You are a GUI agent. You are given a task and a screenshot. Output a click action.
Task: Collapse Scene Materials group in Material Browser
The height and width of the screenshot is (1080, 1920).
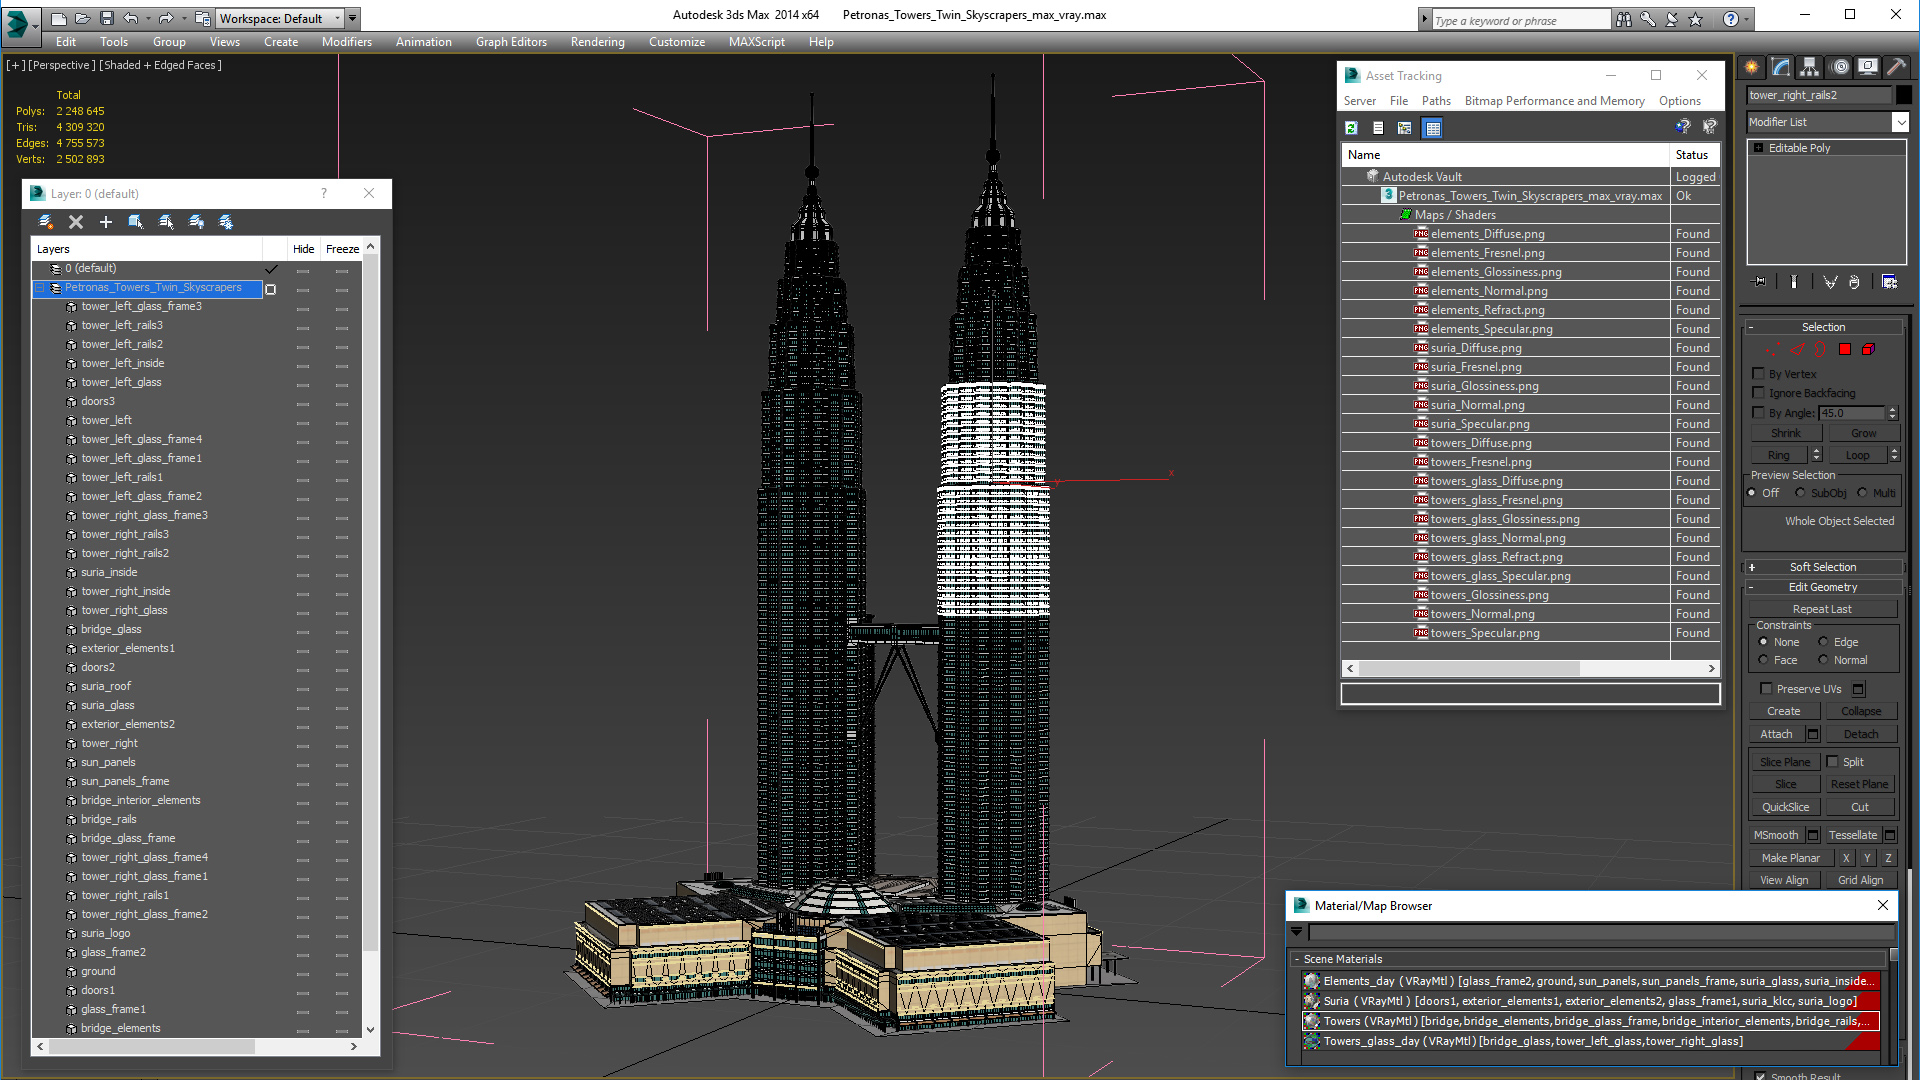1297,959
